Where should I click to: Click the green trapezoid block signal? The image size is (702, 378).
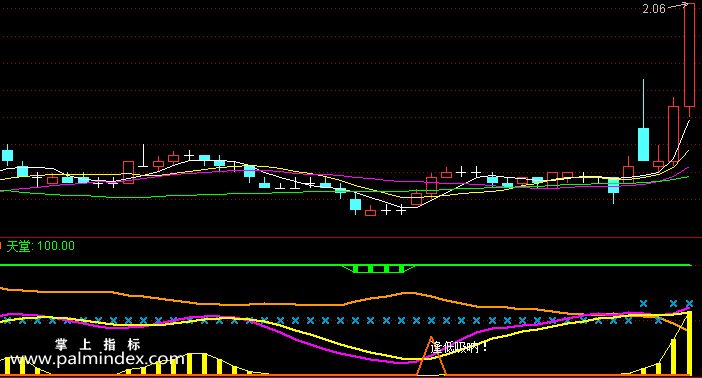(x=378, y=269)
